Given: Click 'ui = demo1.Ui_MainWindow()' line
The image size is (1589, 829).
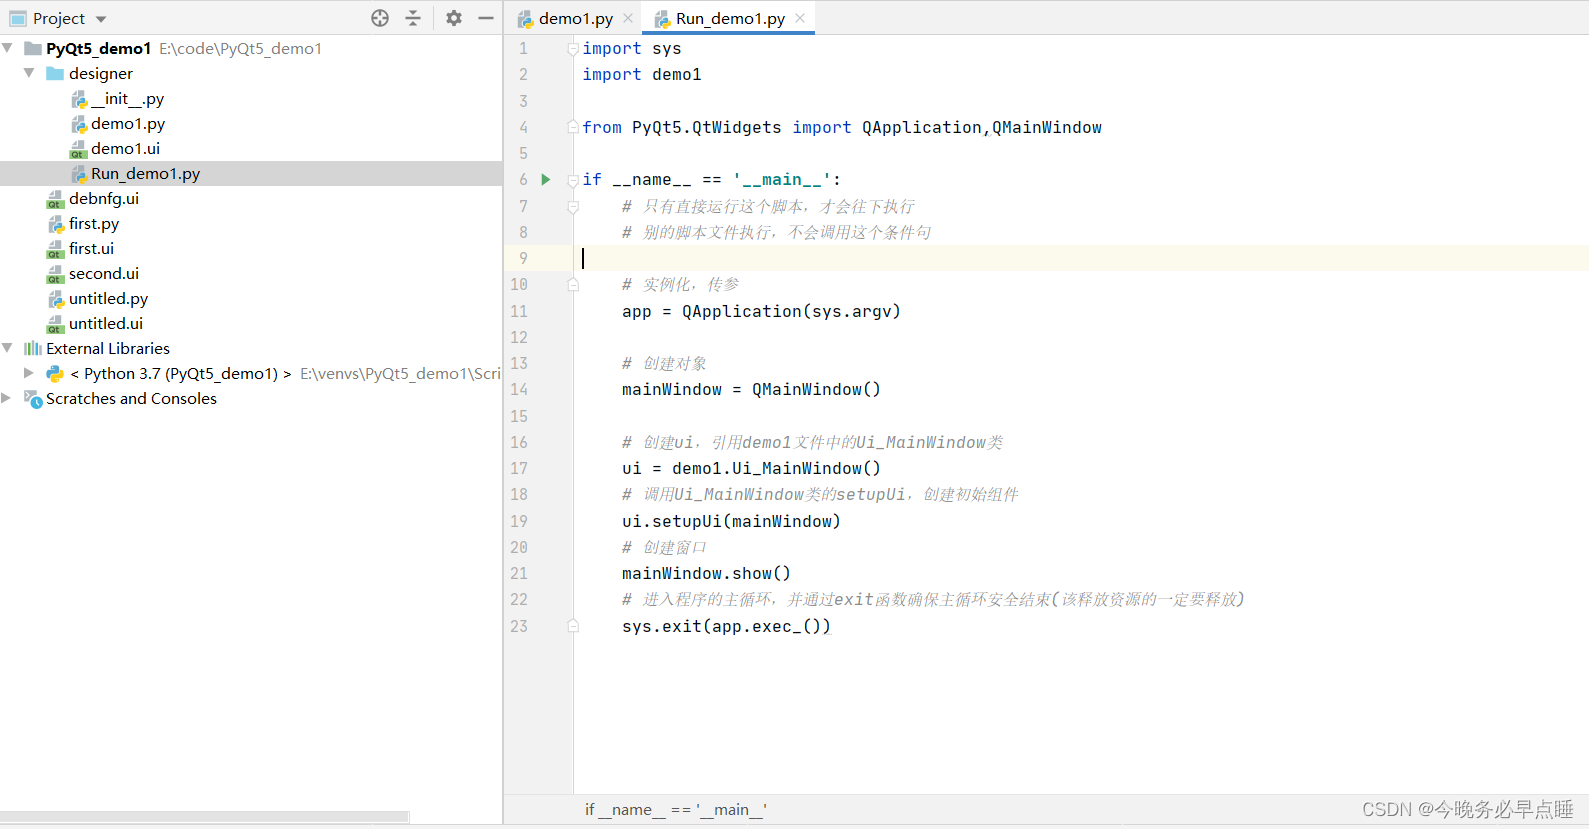Looking at the screenshot, I should 751,468.
